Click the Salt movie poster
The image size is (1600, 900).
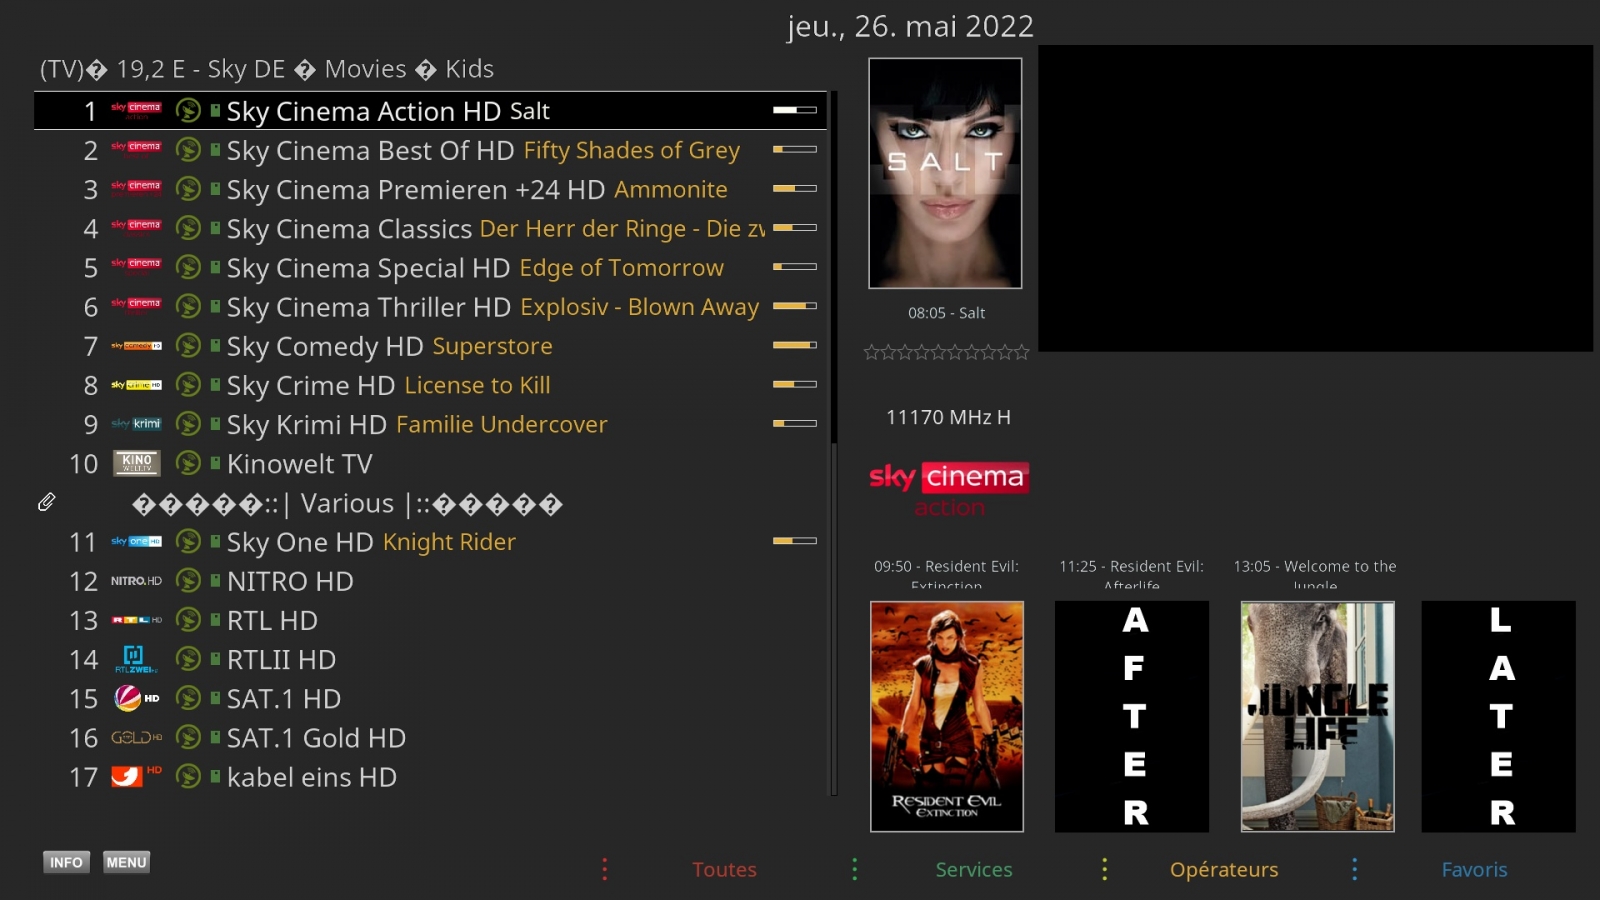click(x=945, y=173)
